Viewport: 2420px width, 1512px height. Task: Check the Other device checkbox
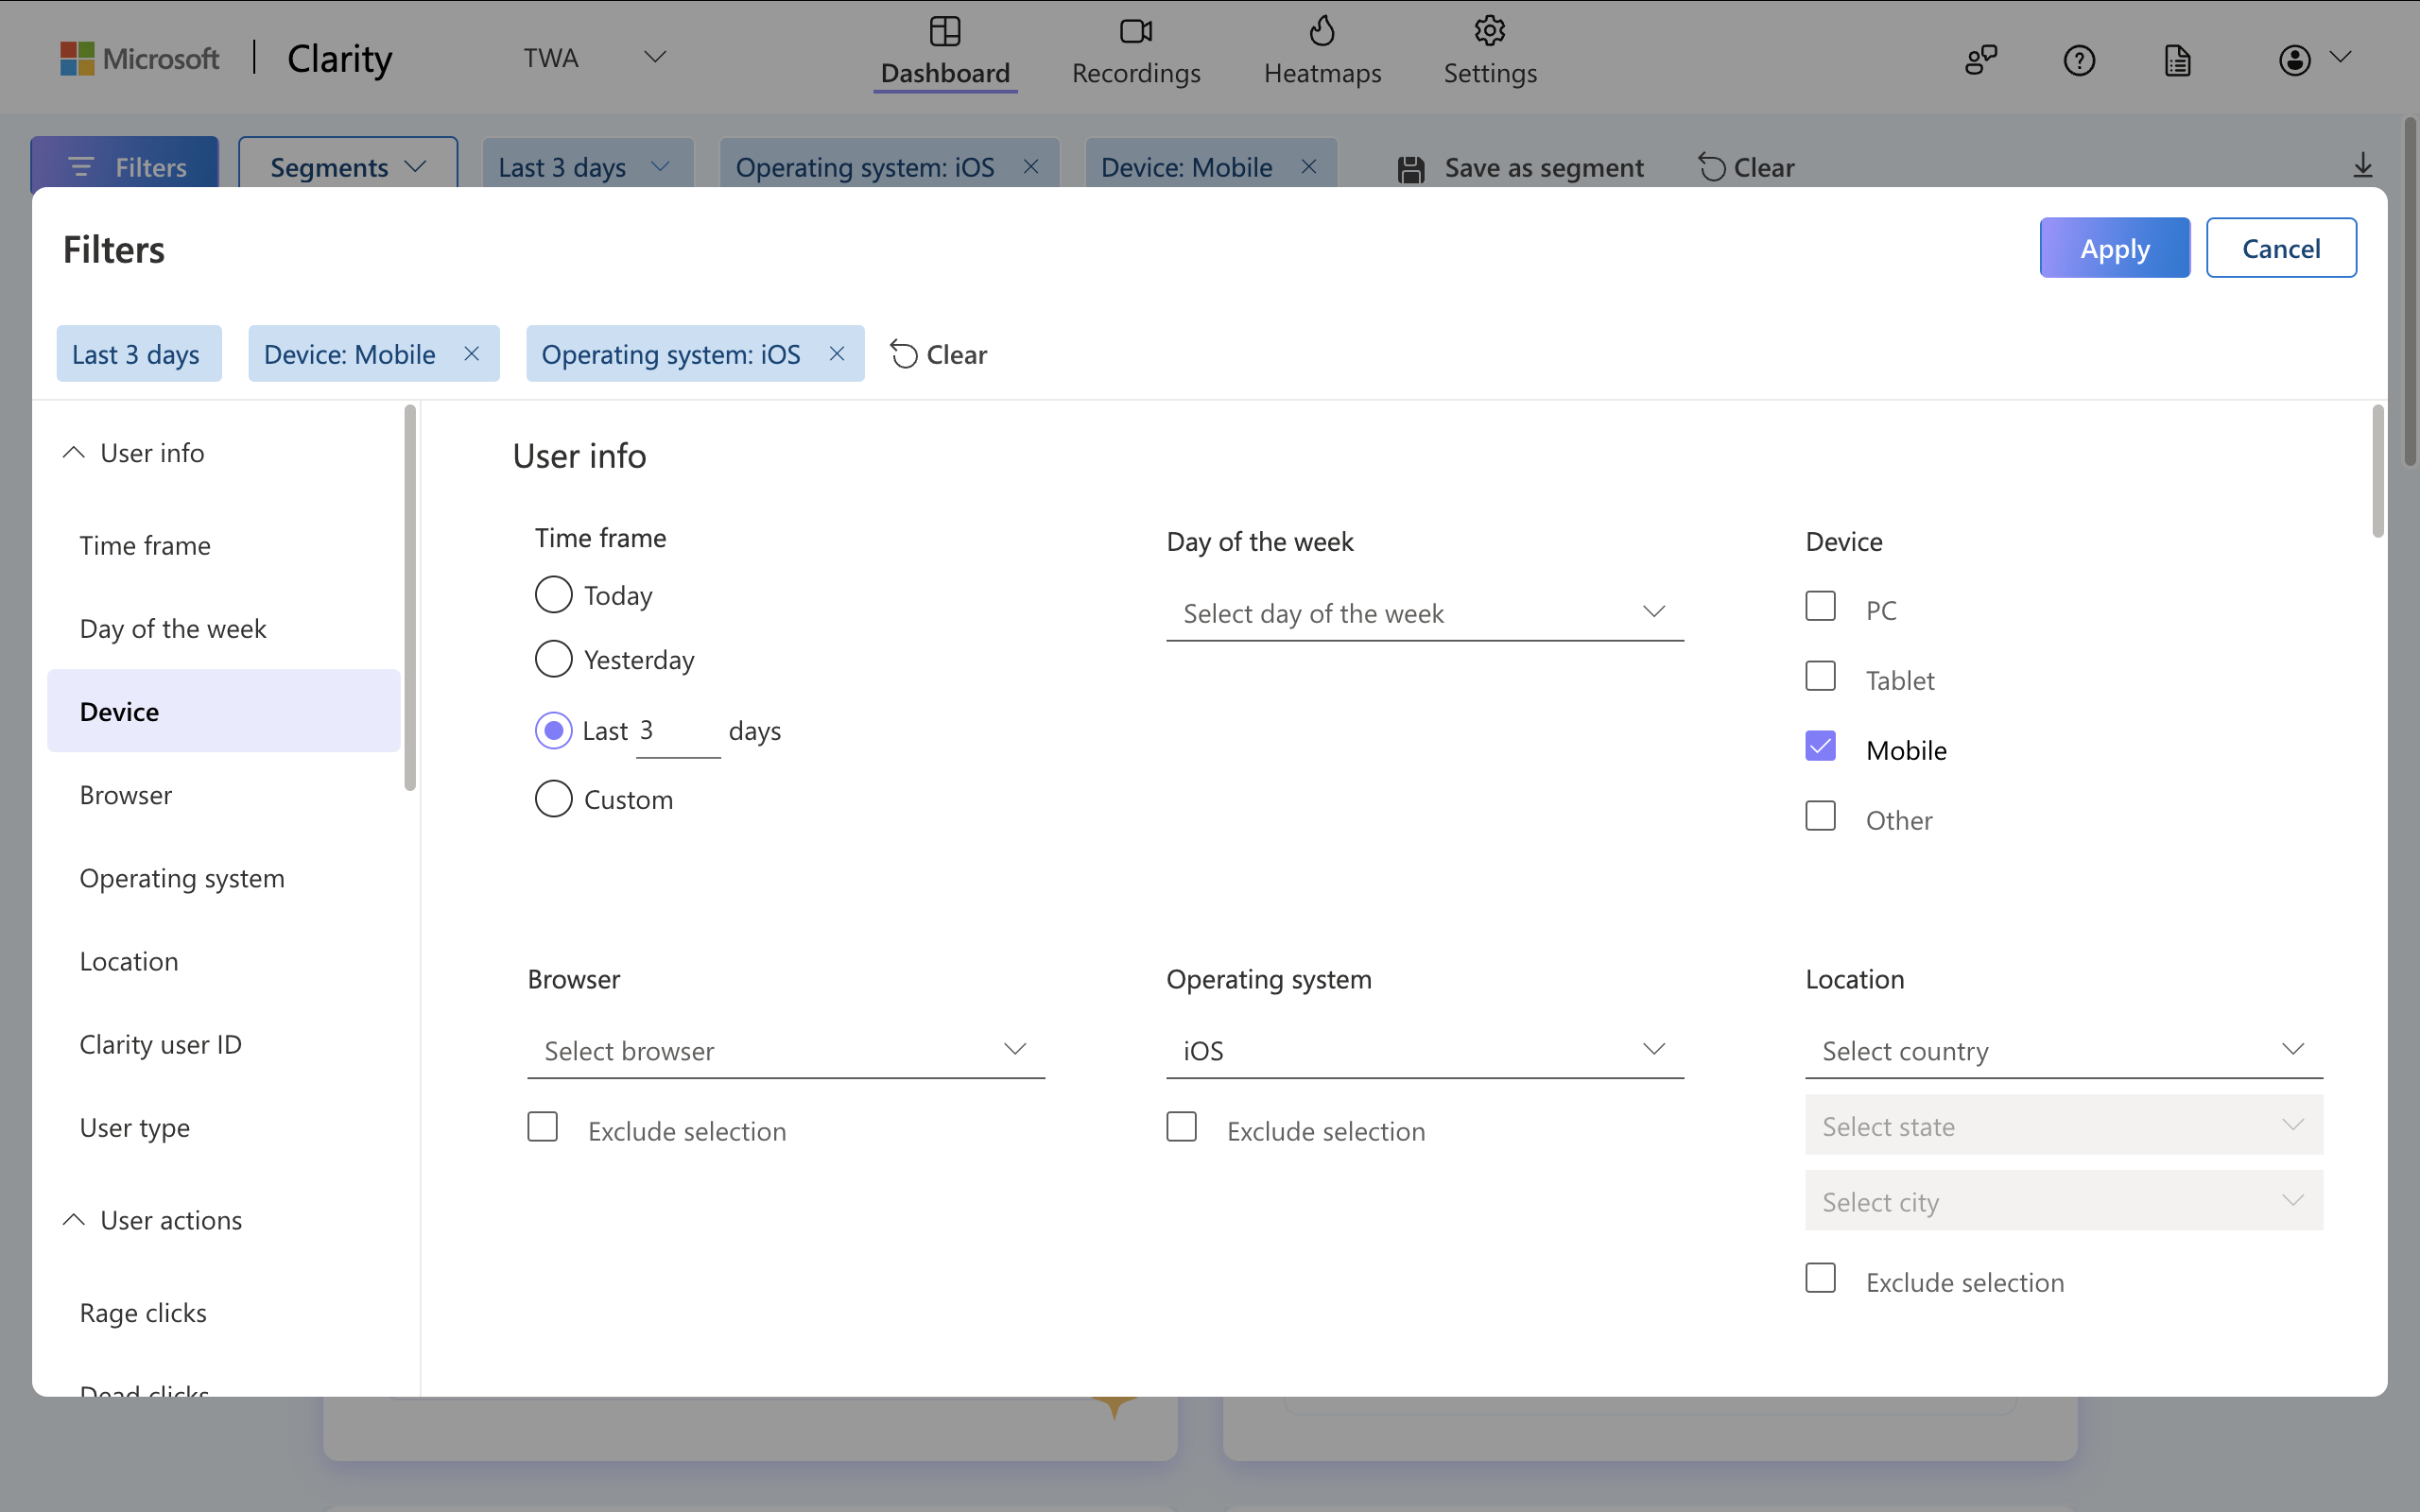1820,816
